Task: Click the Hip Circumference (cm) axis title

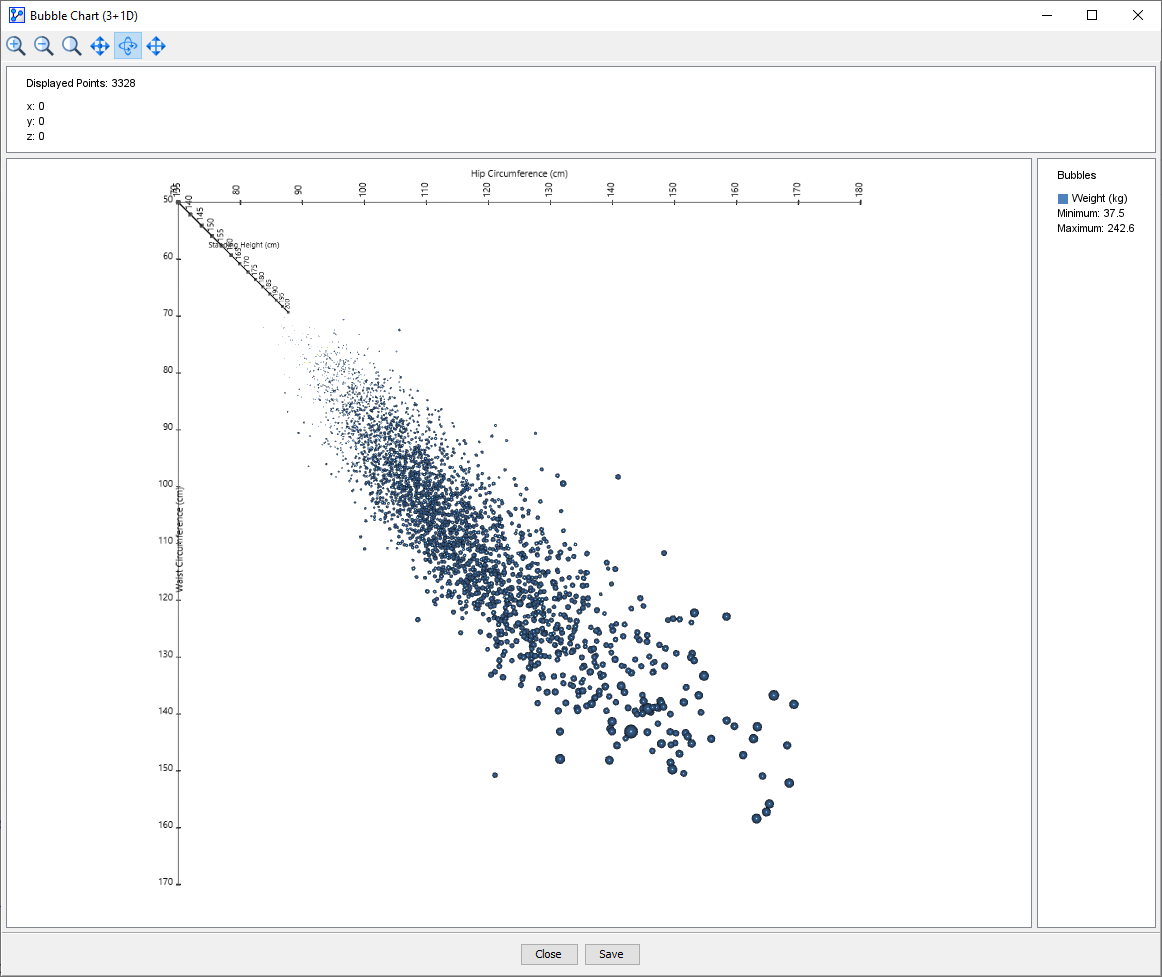Action: tap(519, 174)
